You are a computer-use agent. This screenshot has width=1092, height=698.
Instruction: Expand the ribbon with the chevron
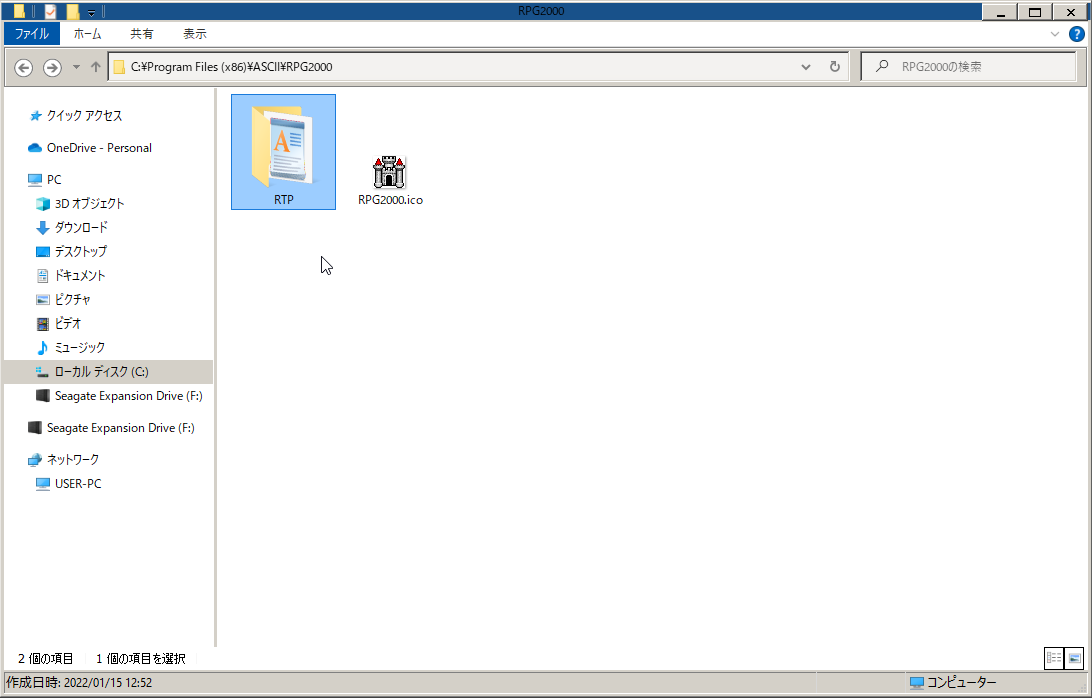(x=1054, y=33)
